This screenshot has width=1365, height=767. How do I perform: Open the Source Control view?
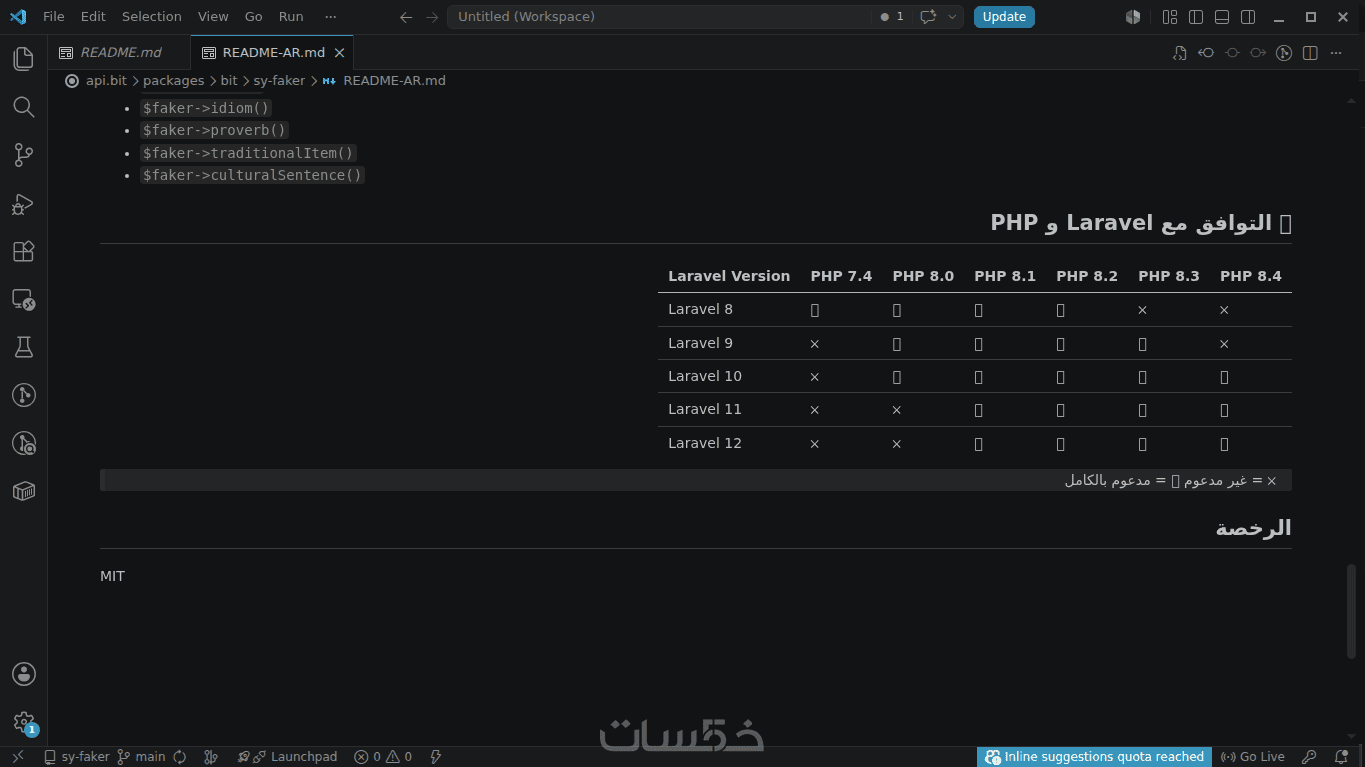[23, 155]
